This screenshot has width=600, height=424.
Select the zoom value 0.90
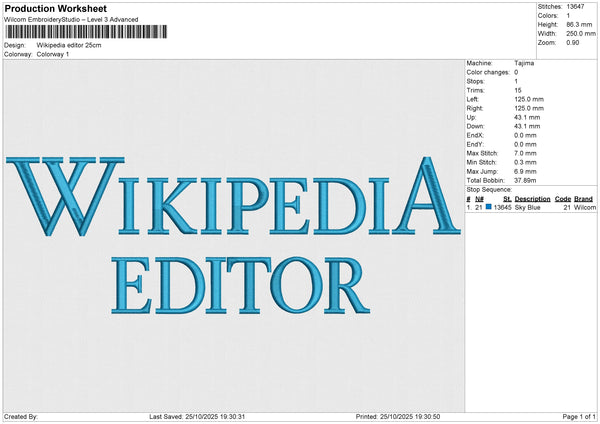click(x=573, y=42)
